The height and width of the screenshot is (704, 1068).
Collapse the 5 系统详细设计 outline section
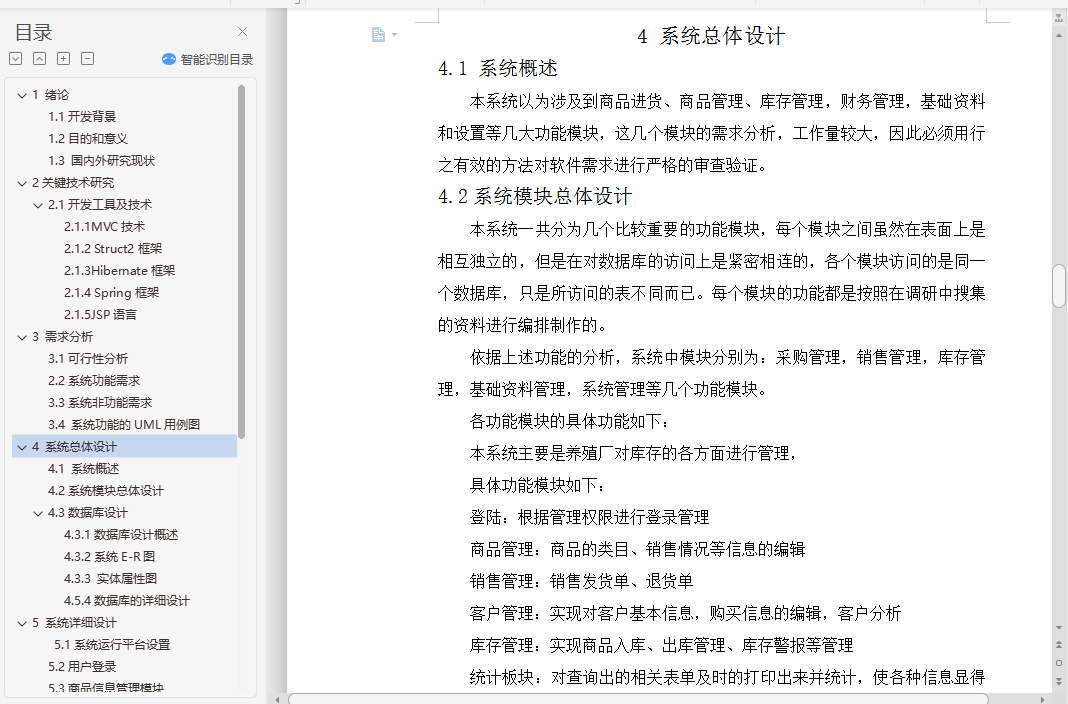coord(22,623)
